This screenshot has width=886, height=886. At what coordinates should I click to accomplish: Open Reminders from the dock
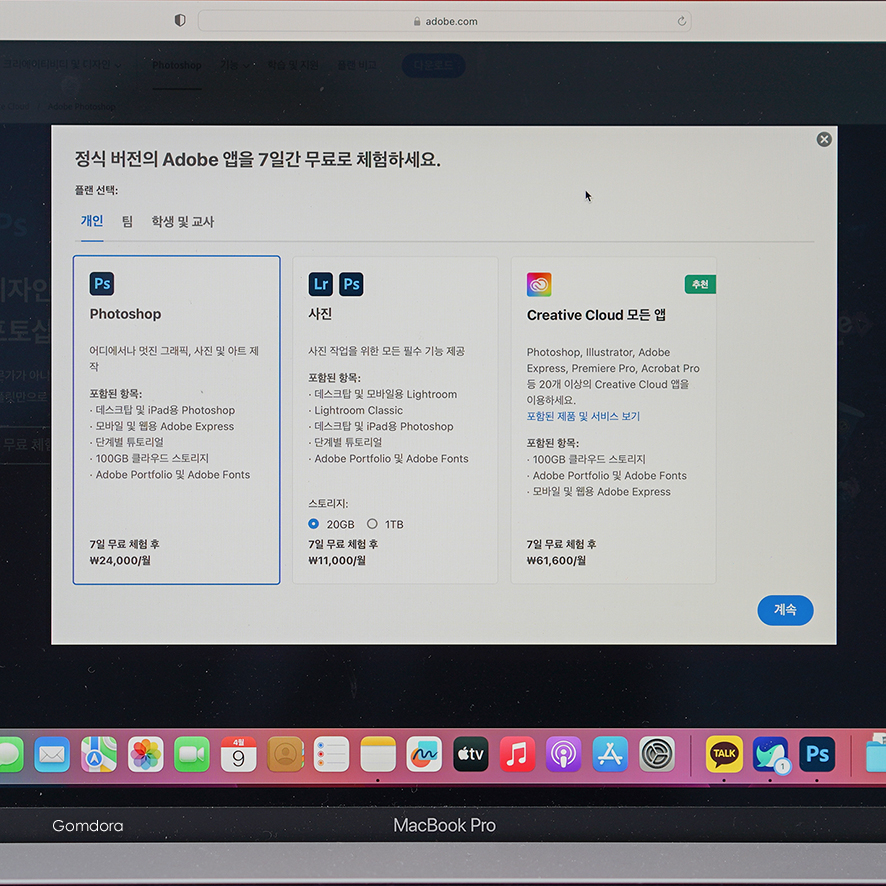[x=332, y=754]
